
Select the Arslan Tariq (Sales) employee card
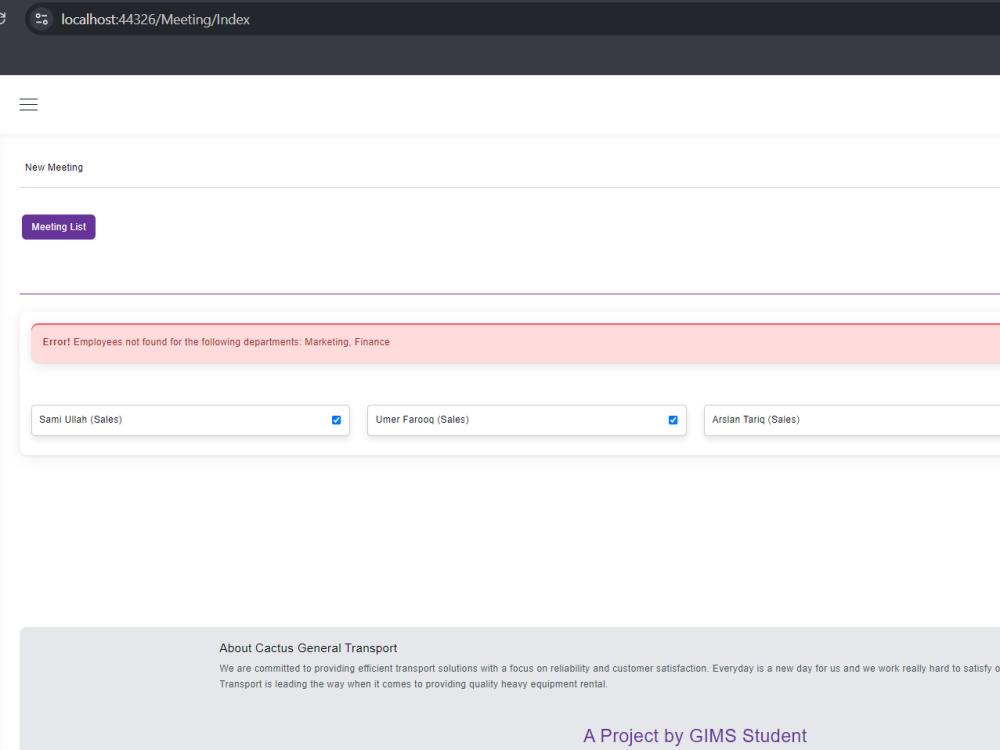(x=852, y=420)
